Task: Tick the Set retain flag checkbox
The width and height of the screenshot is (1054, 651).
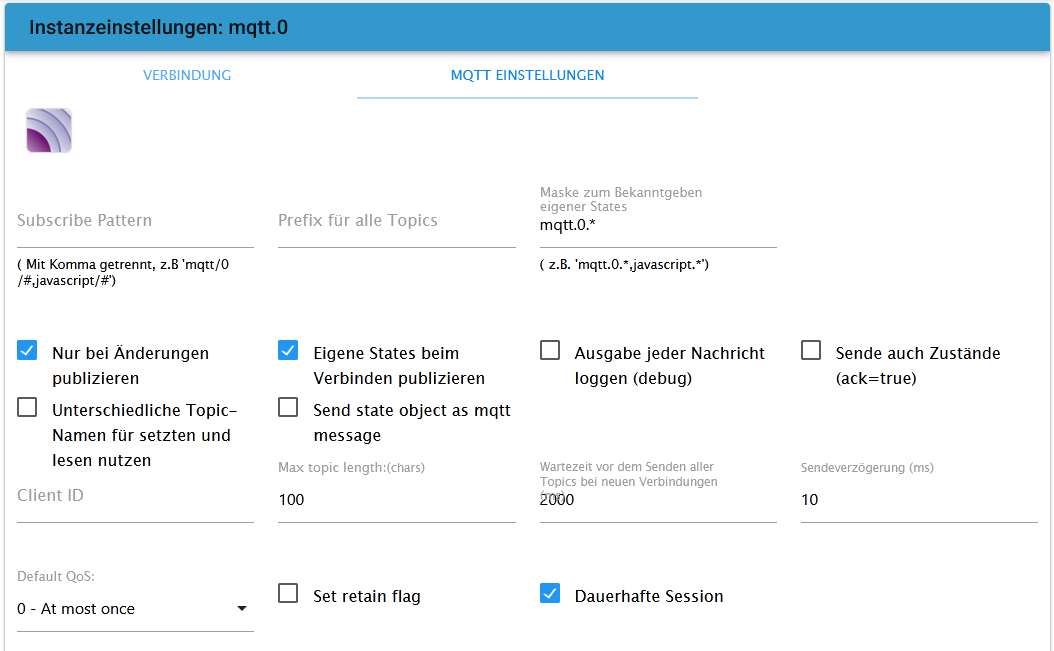Action: (288, 594)
